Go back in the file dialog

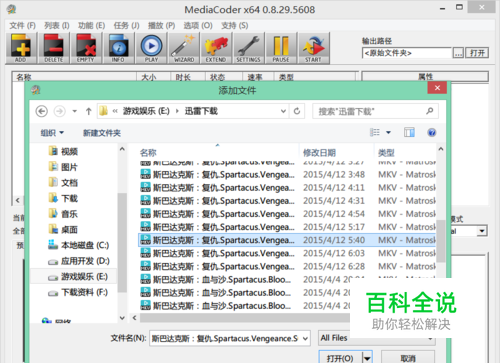(41, 111)
